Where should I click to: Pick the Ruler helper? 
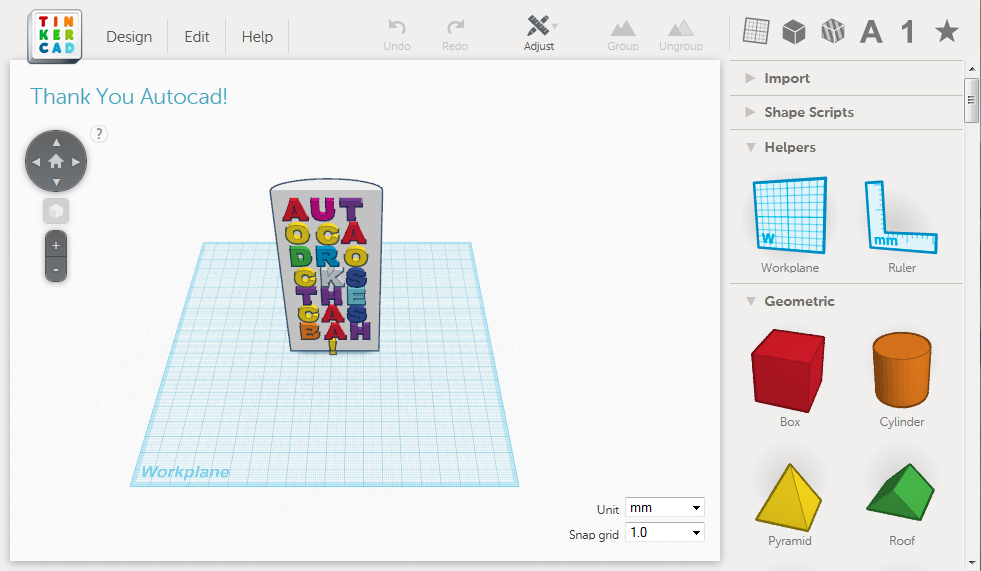[902, 225]
